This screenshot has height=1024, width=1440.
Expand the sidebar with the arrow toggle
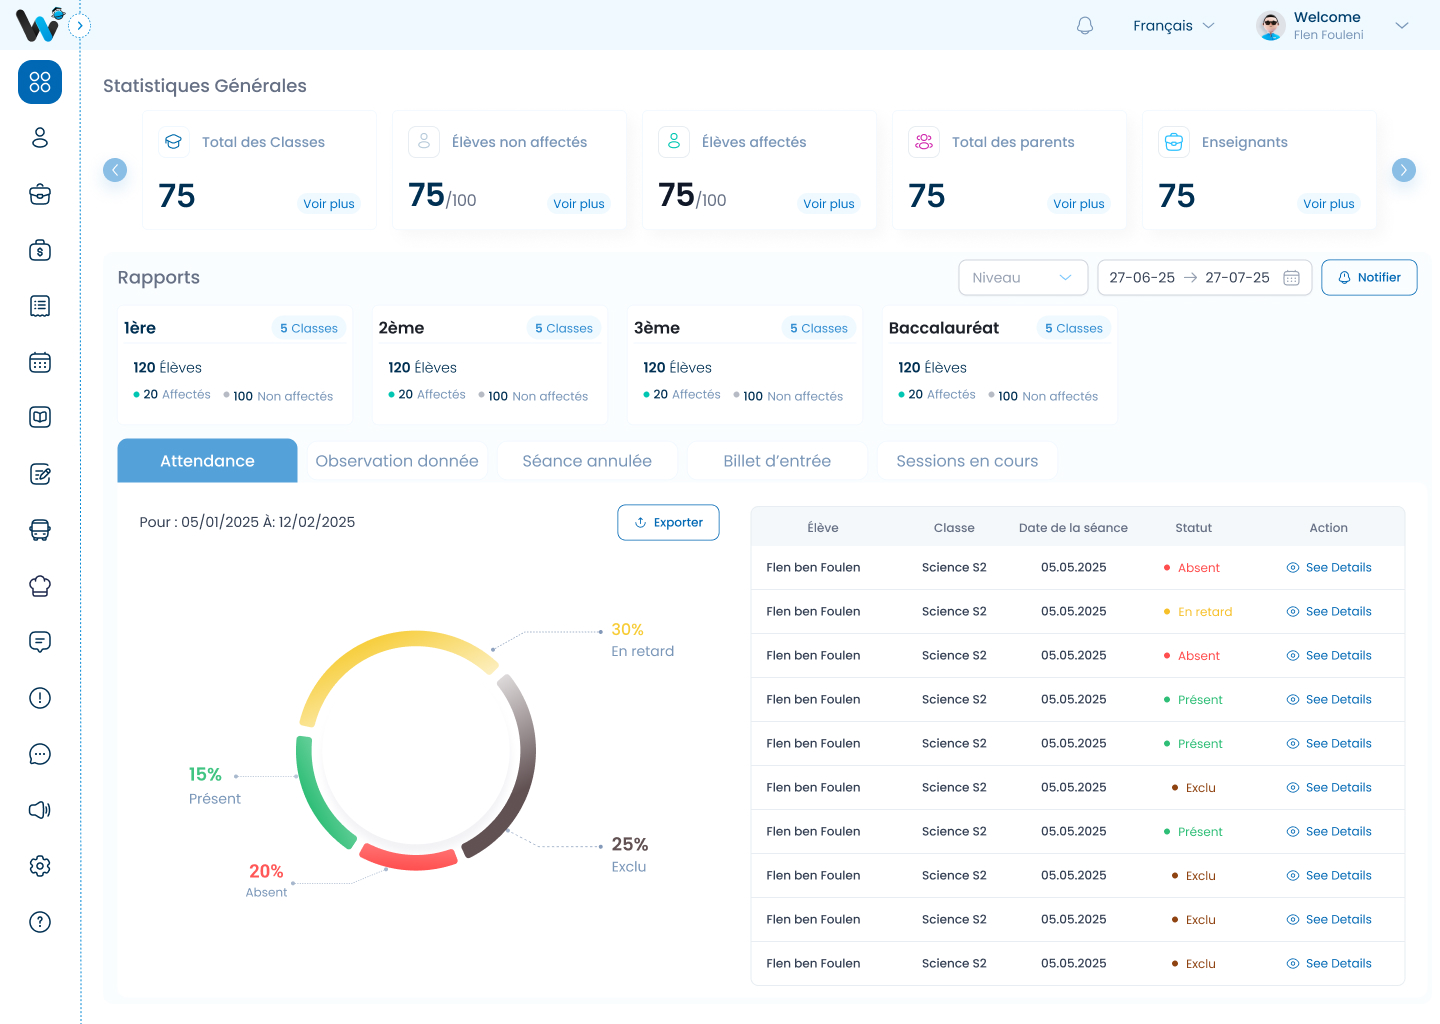click(x=80, y=26)
